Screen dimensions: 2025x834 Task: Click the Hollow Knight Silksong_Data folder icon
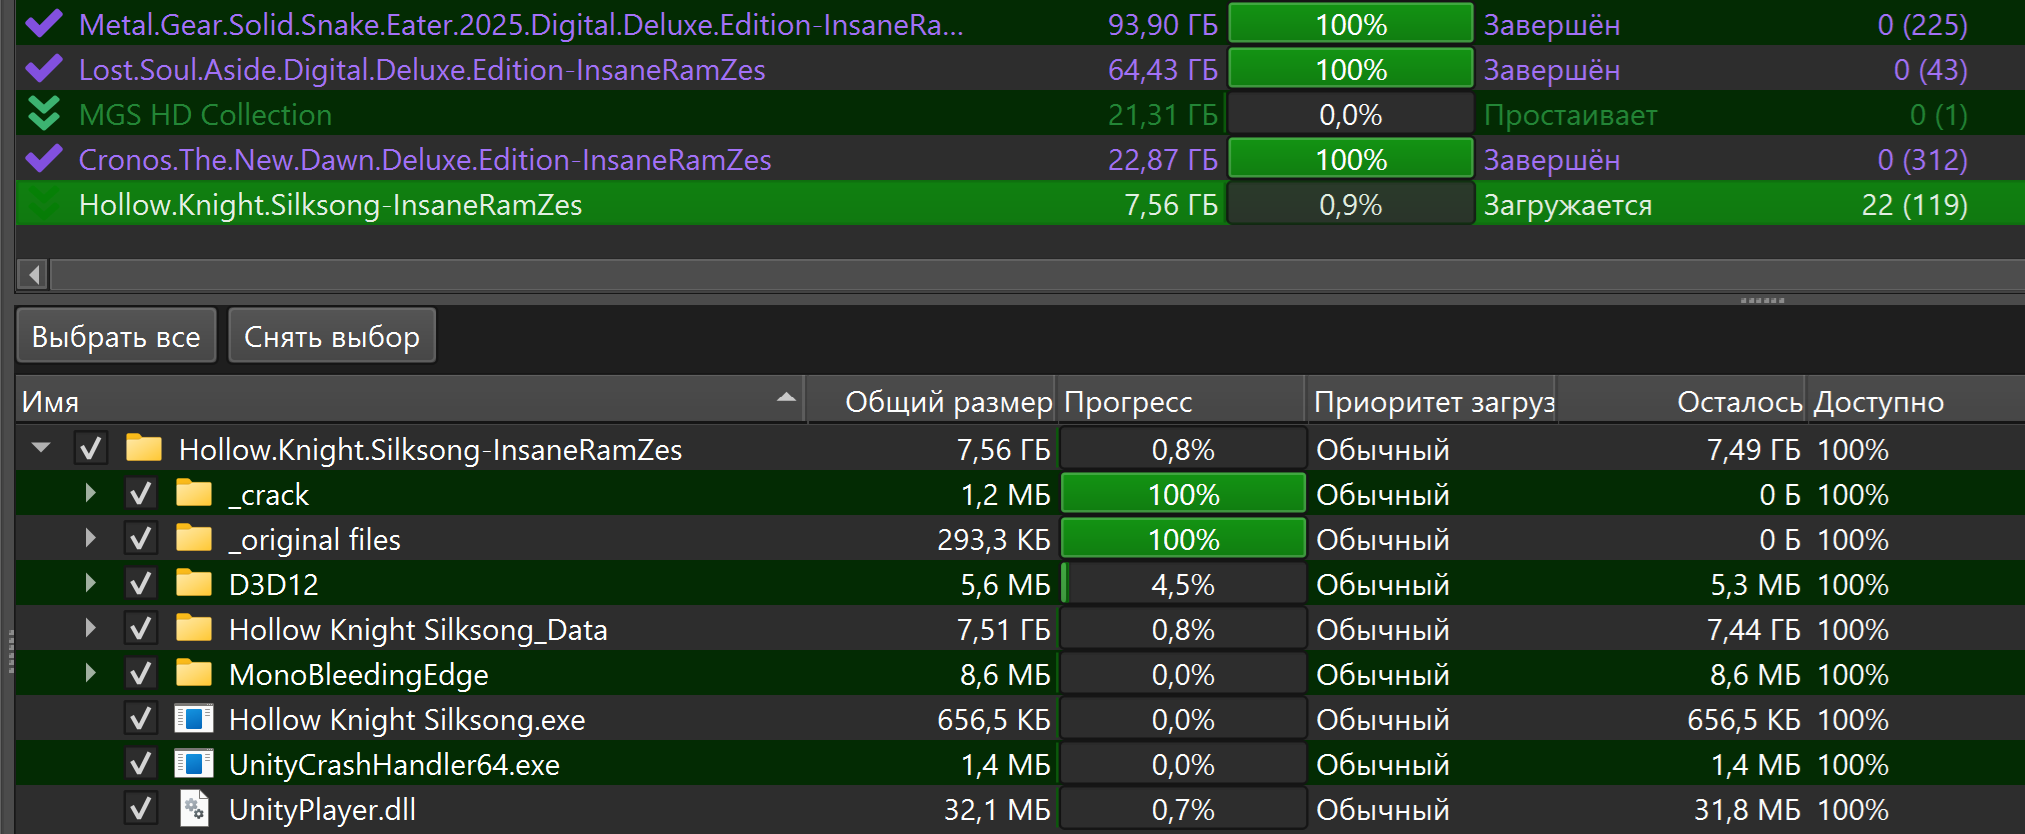(194, 628)
